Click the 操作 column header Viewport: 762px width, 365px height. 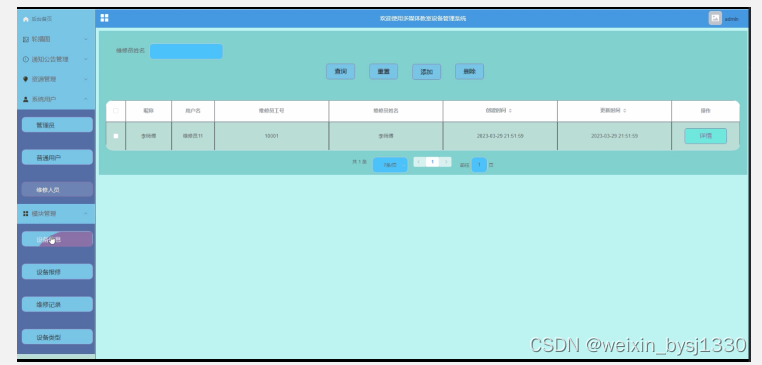click(706, 111)
